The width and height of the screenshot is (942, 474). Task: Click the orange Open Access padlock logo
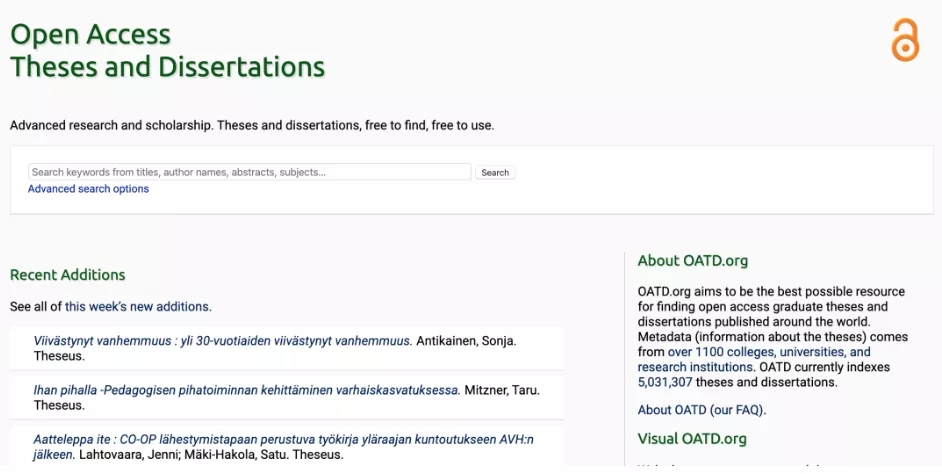904,41
